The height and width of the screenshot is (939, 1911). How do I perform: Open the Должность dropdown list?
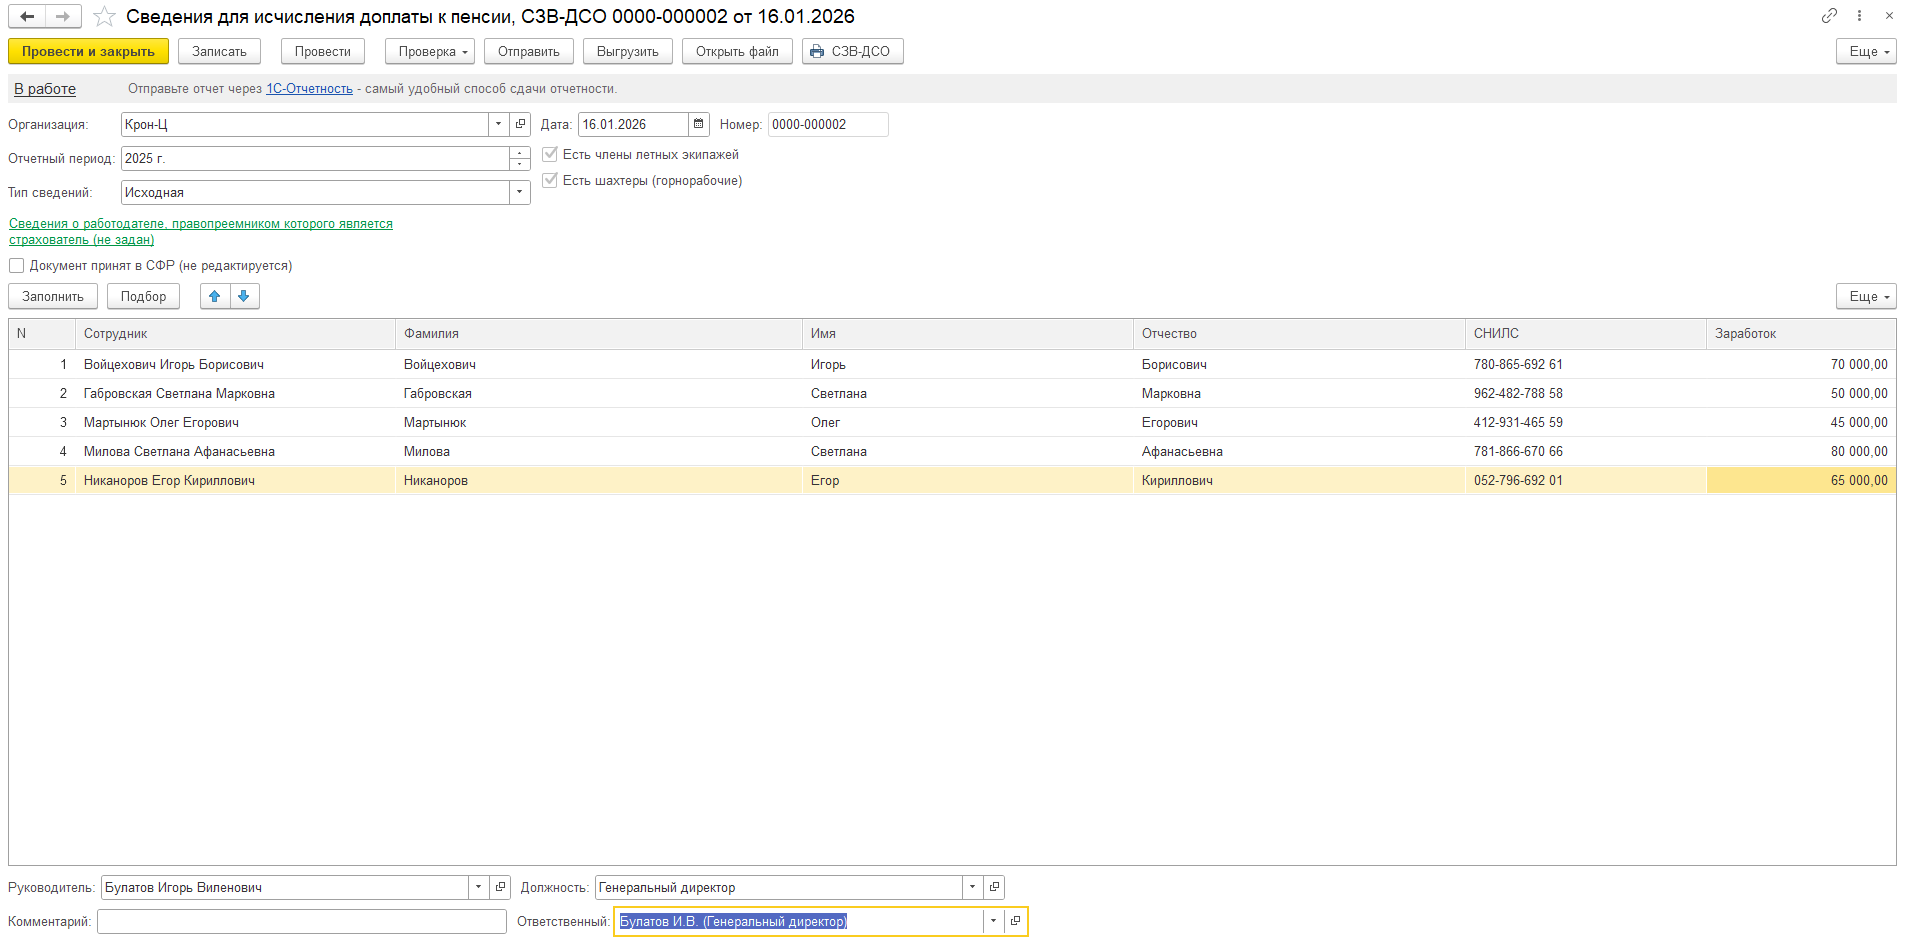tap(972, 887)
